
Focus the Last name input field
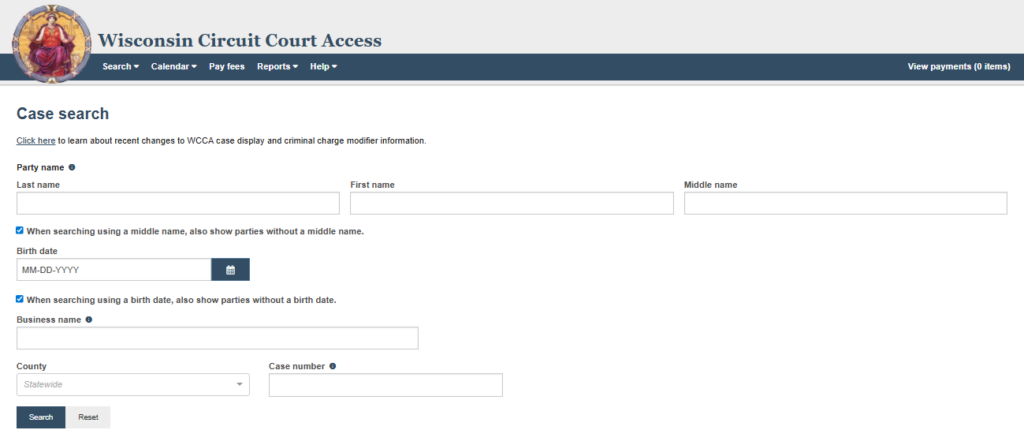[178, 203]
